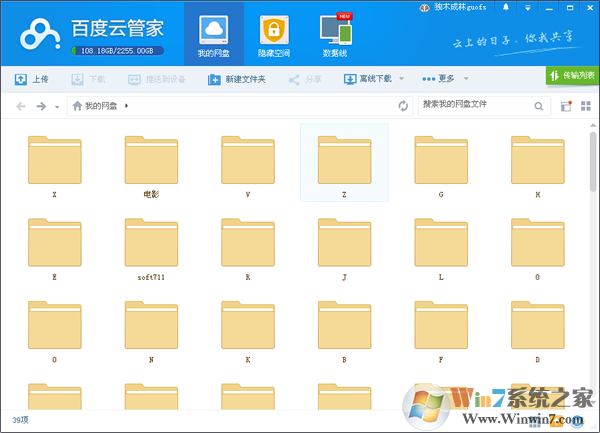Viewport: 600px width, 433px height.
Task: Open the main menu dropdown in title bar
Action: (x=528, y=8)
